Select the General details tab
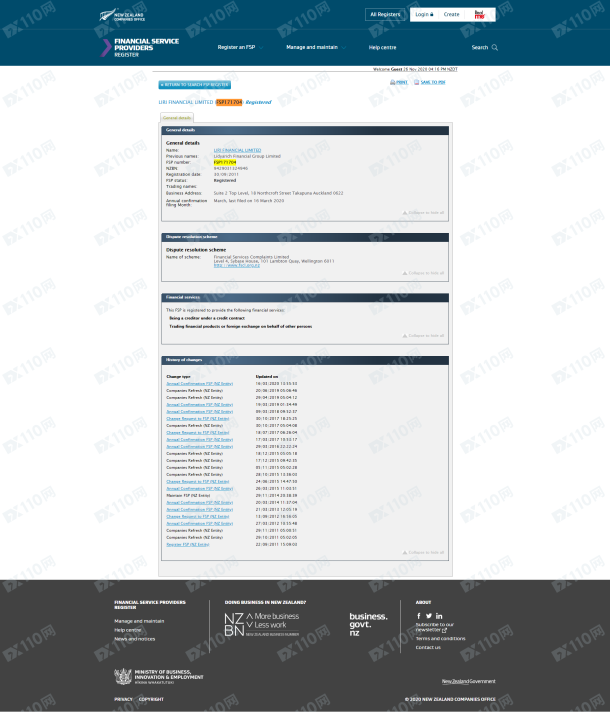The image size is (610, 712). point(177,118)
